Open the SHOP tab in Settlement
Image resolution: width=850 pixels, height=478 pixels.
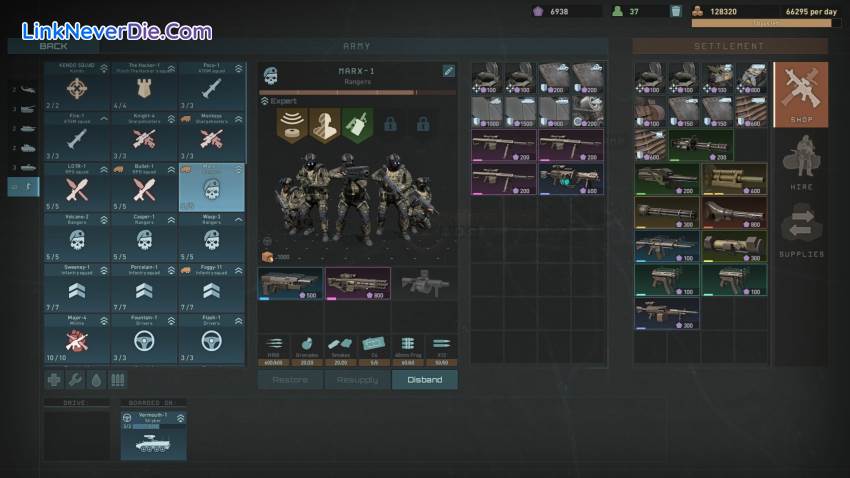pyautogui.click(x=801, y=95)
